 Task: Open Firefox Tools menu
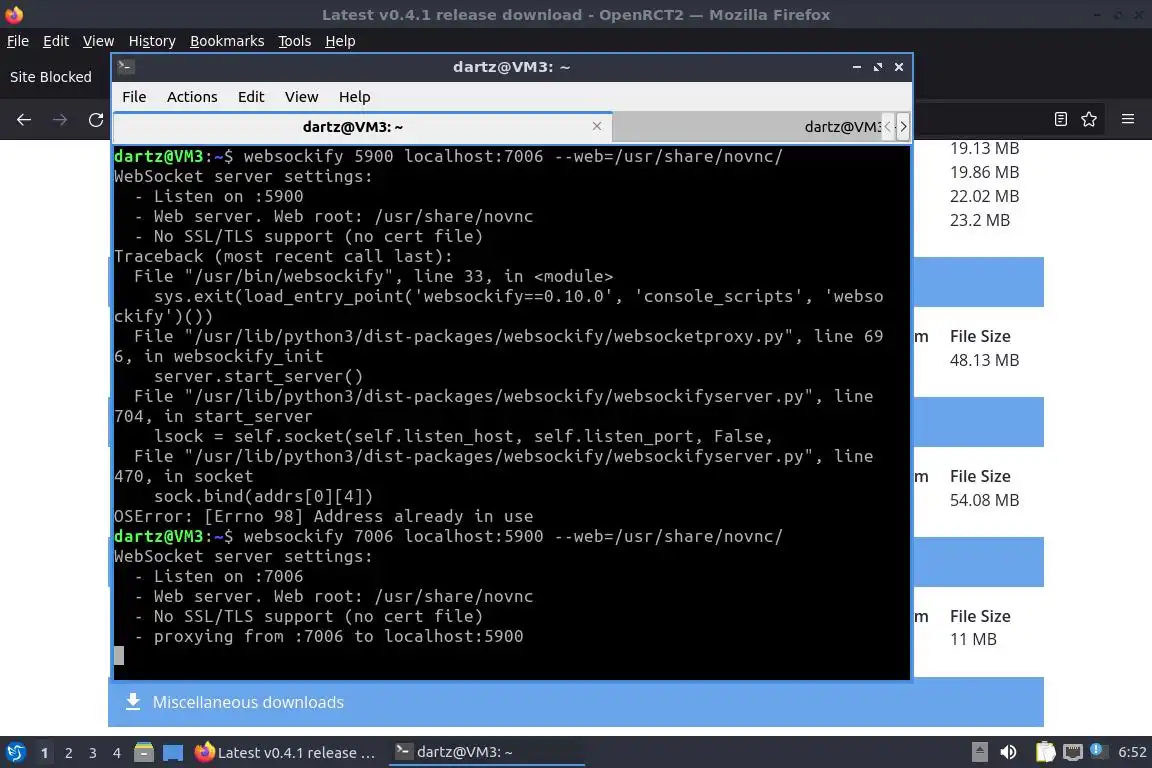tap(295, 41)
